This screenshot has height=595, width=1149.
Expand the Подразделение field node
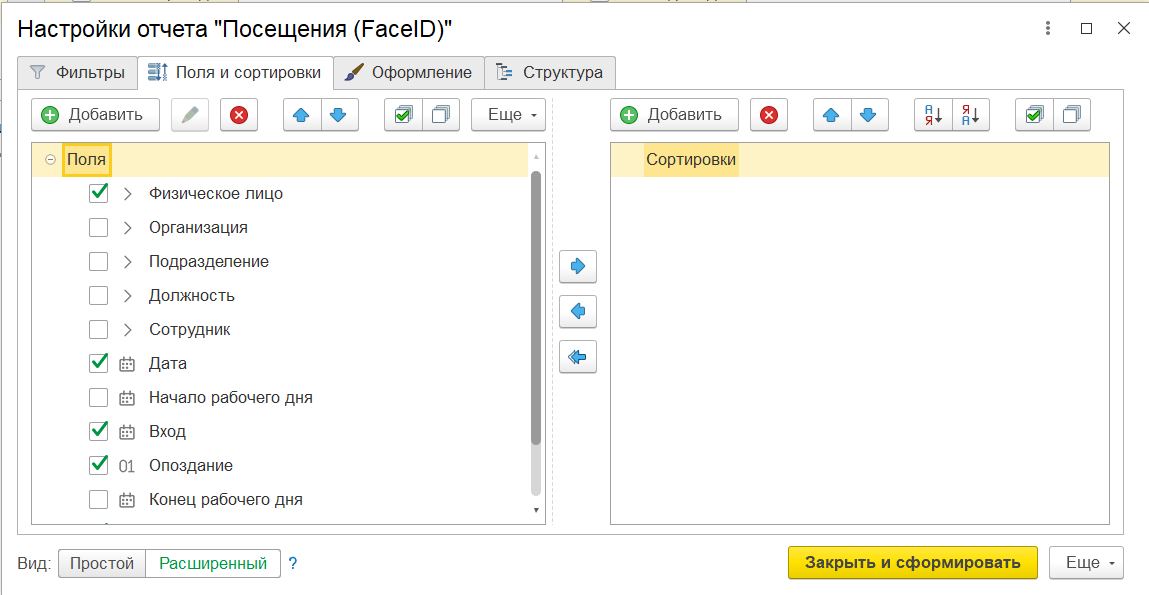point(127,262)
